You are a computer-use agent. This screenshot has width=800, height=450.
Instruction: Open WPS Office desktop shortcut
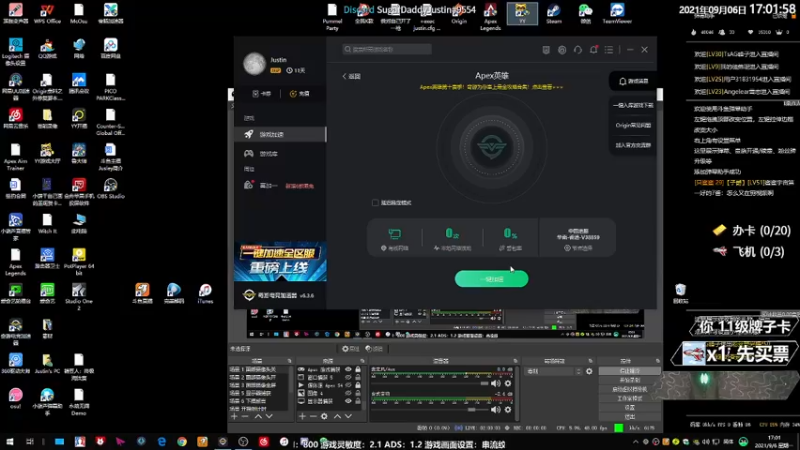pyautogui.click(x=47, y=14)
